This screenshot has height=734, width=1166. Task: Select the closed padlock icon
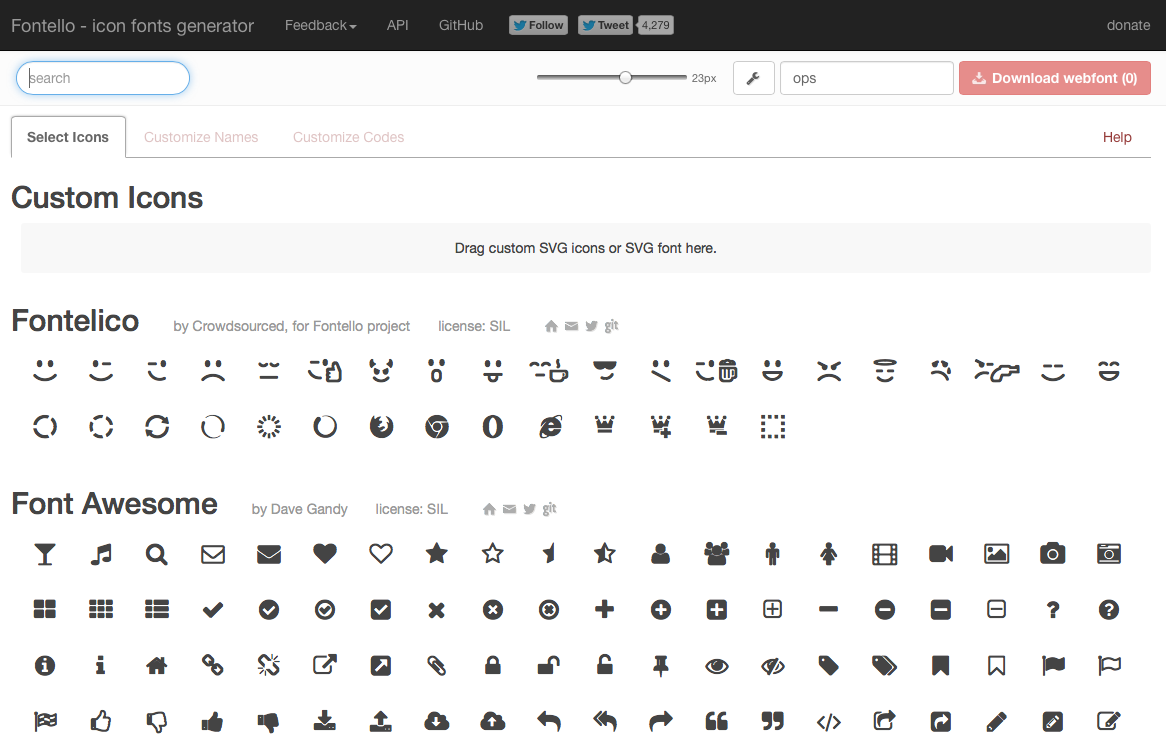492,665
